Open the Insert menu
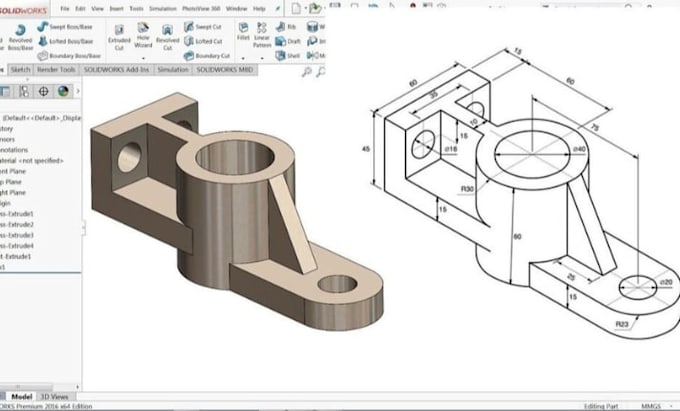 [x=116, y=9]
